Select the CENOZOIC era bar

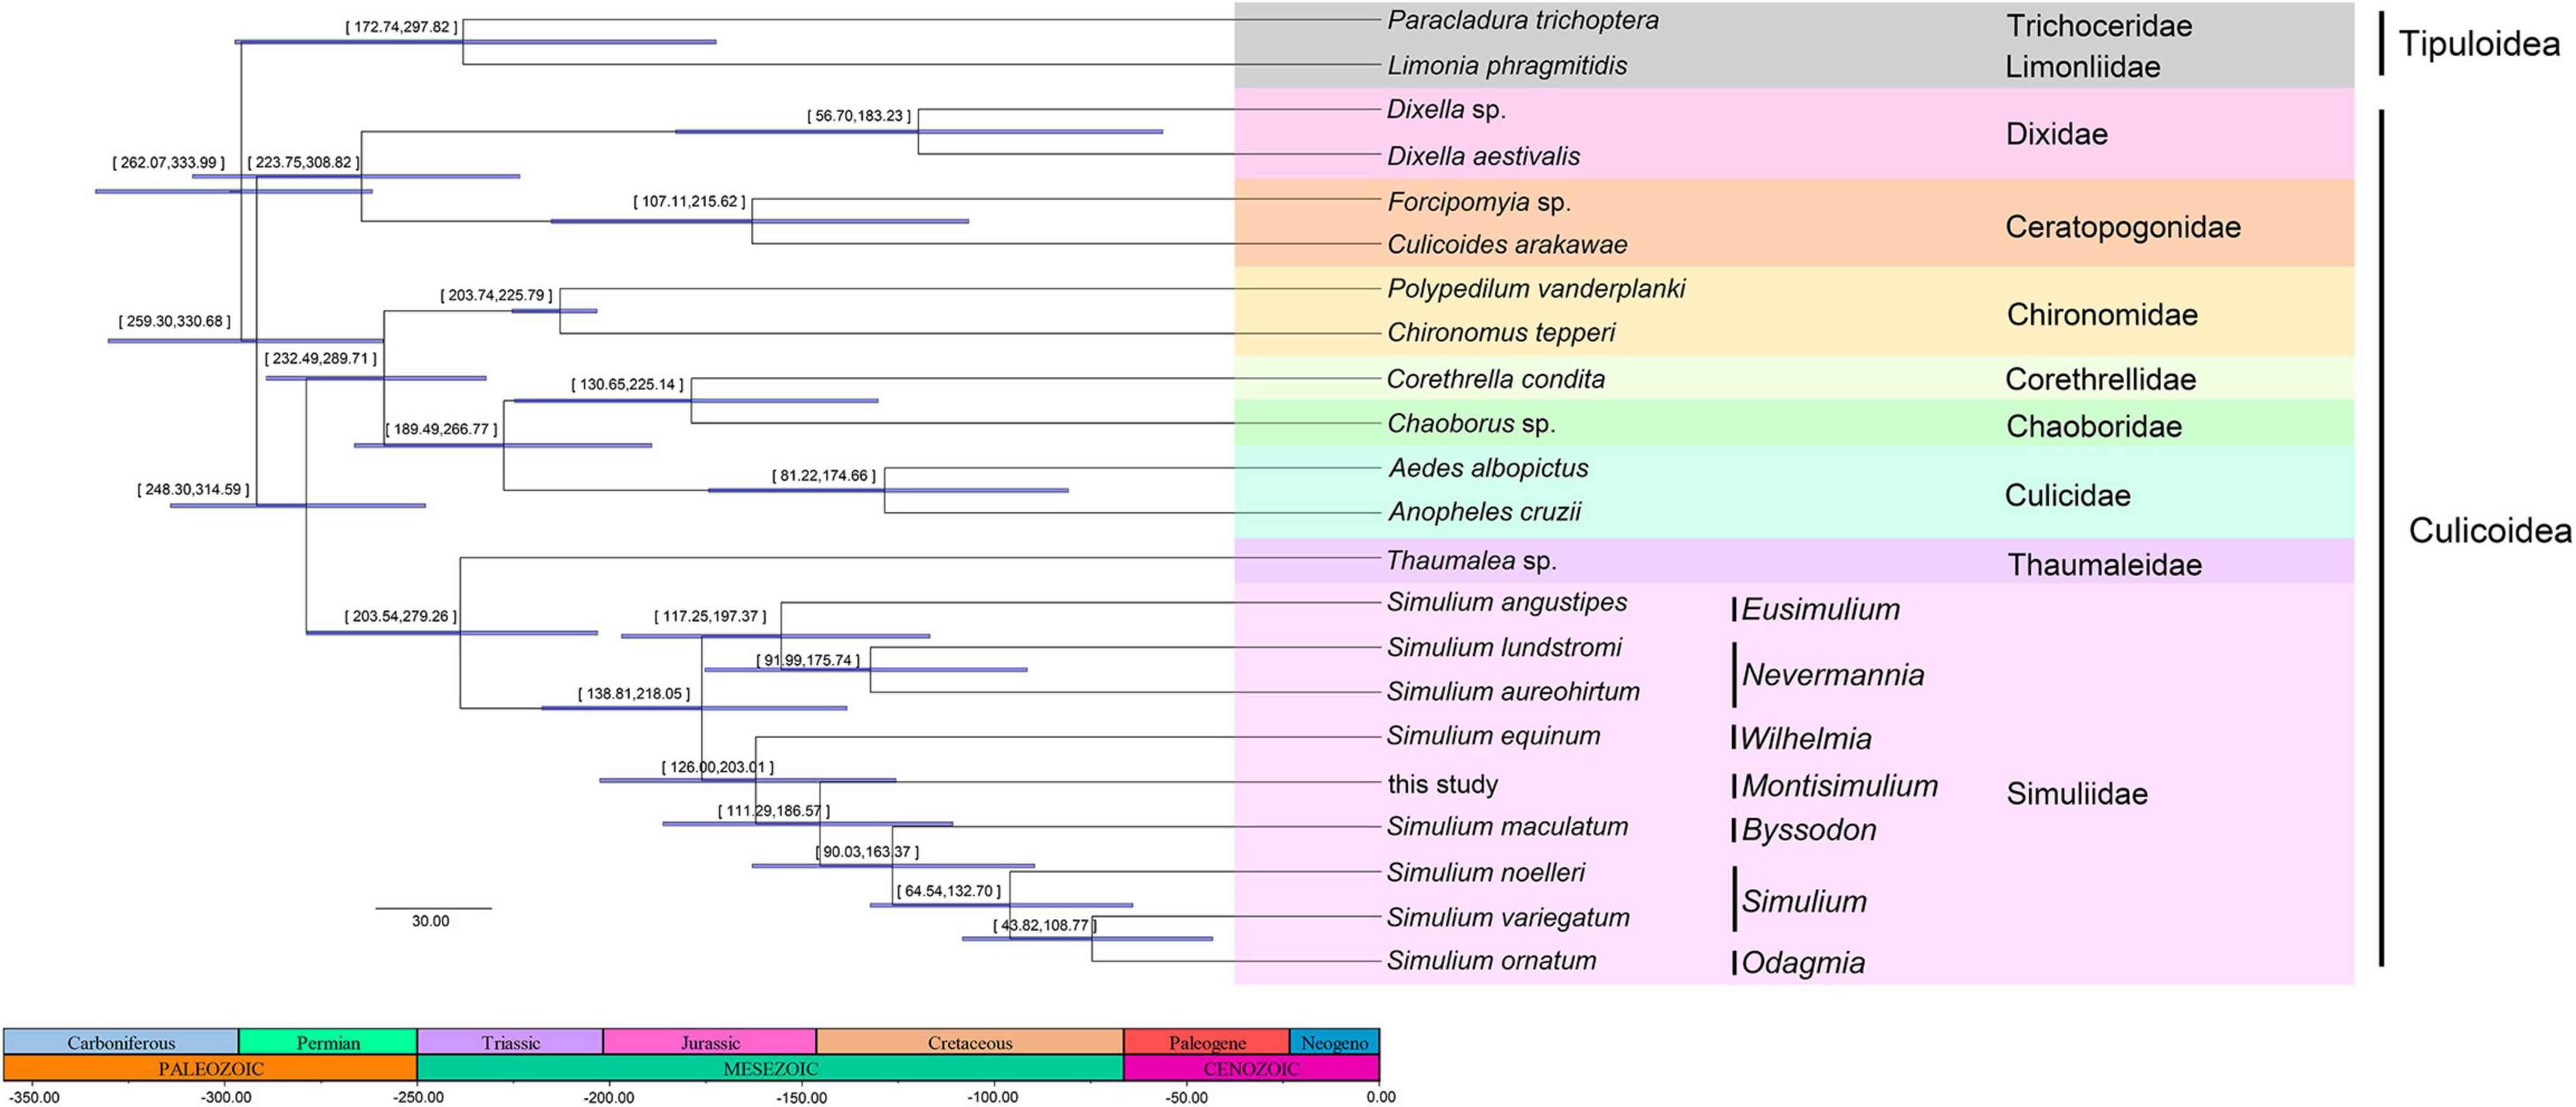point(1252,1068)
